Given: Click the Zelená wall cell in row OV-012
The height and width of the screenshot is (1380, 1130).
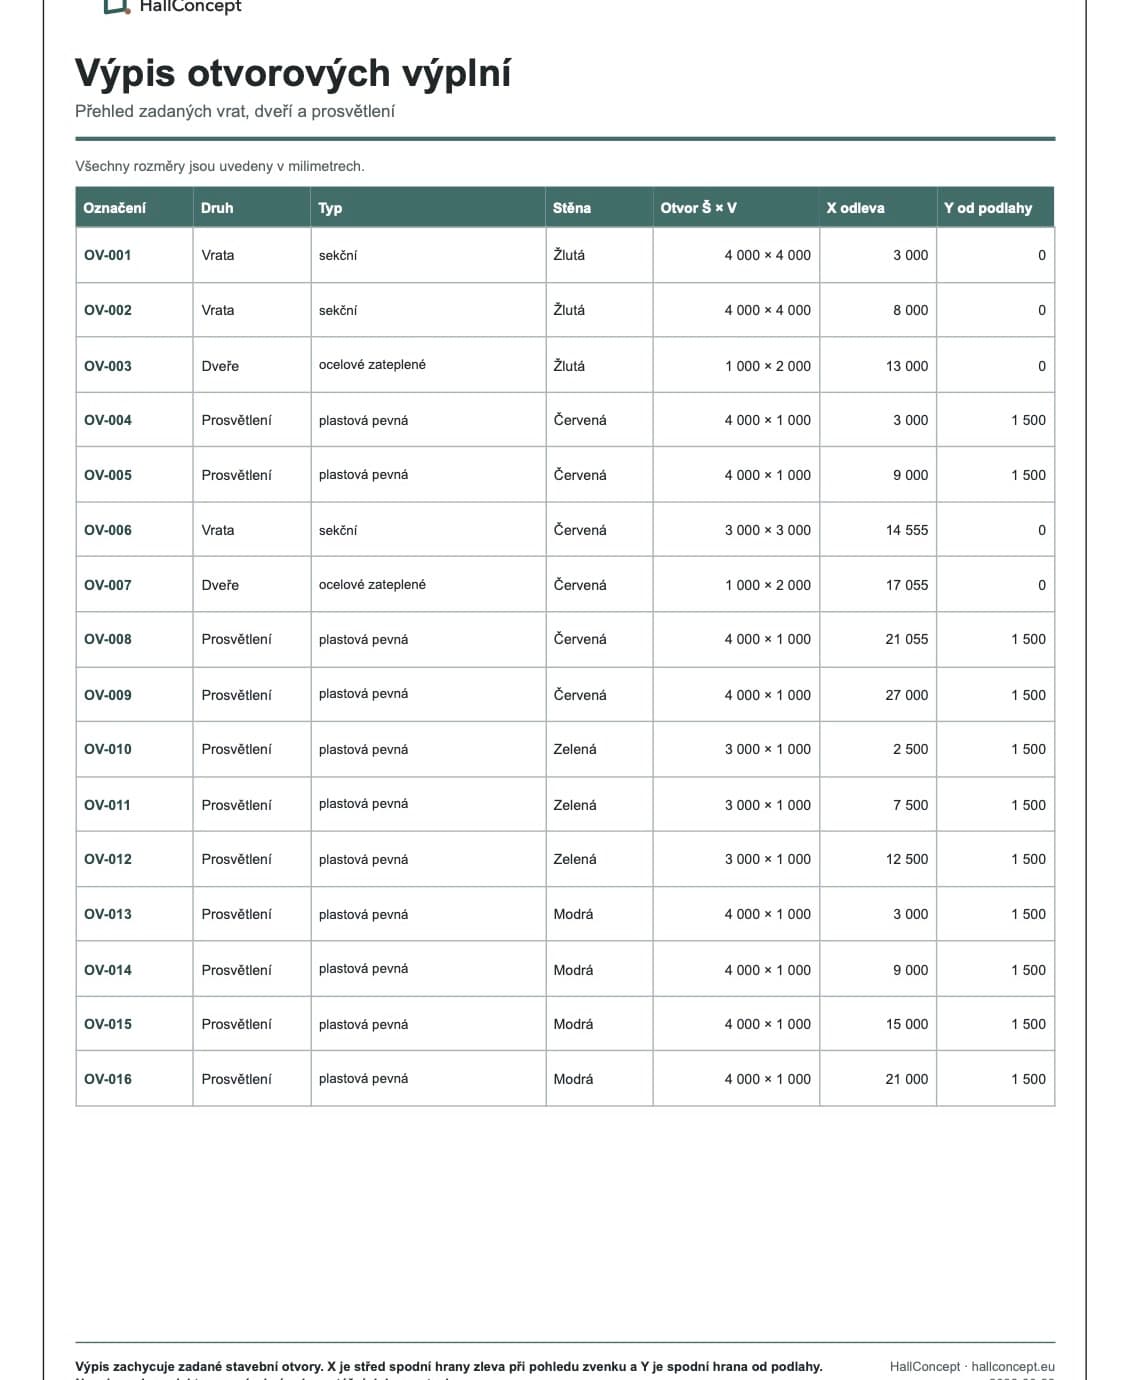Looking at the screenshot, I should coord(599,859).
